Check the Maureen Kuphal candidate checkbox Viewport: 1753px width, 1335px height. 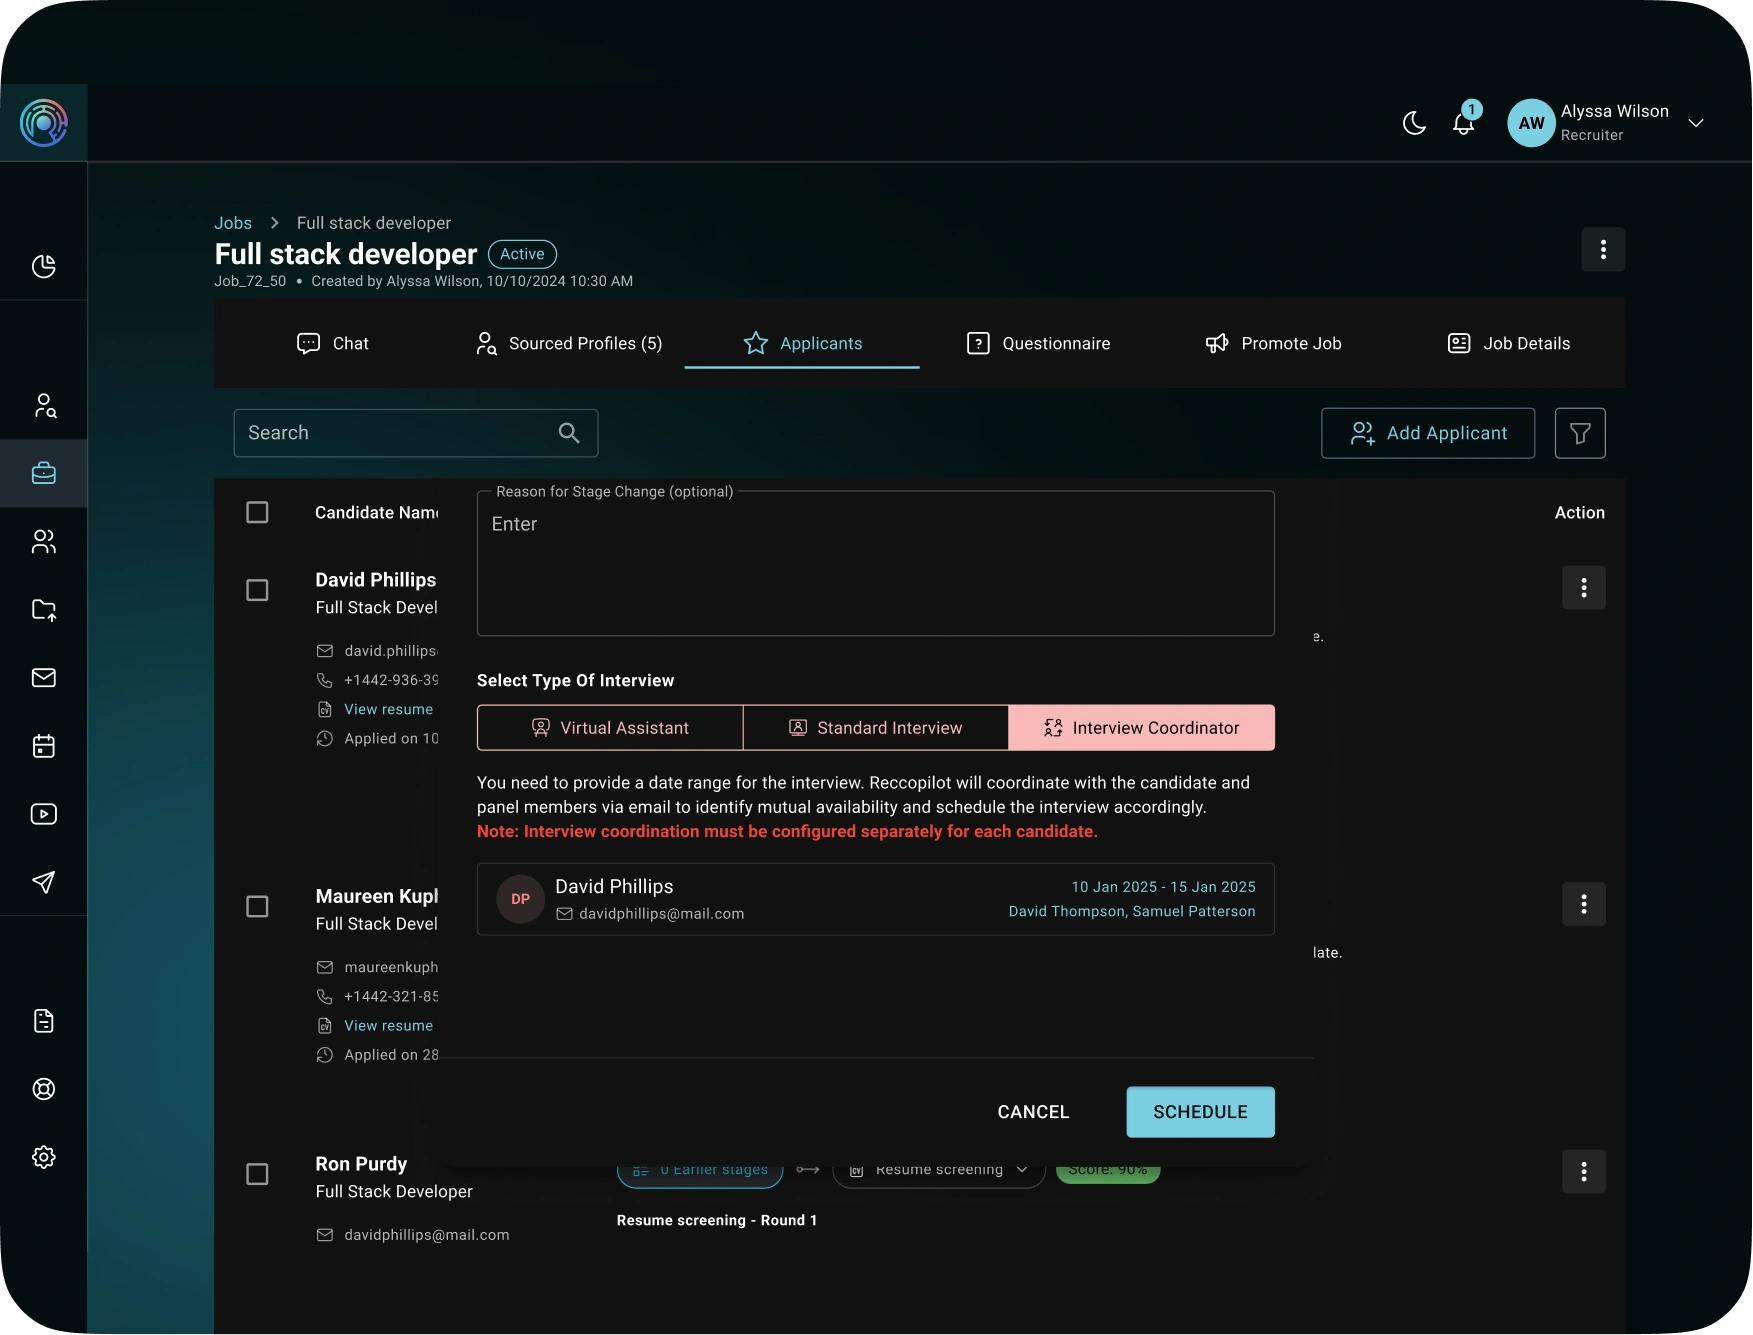click(257, 906)
